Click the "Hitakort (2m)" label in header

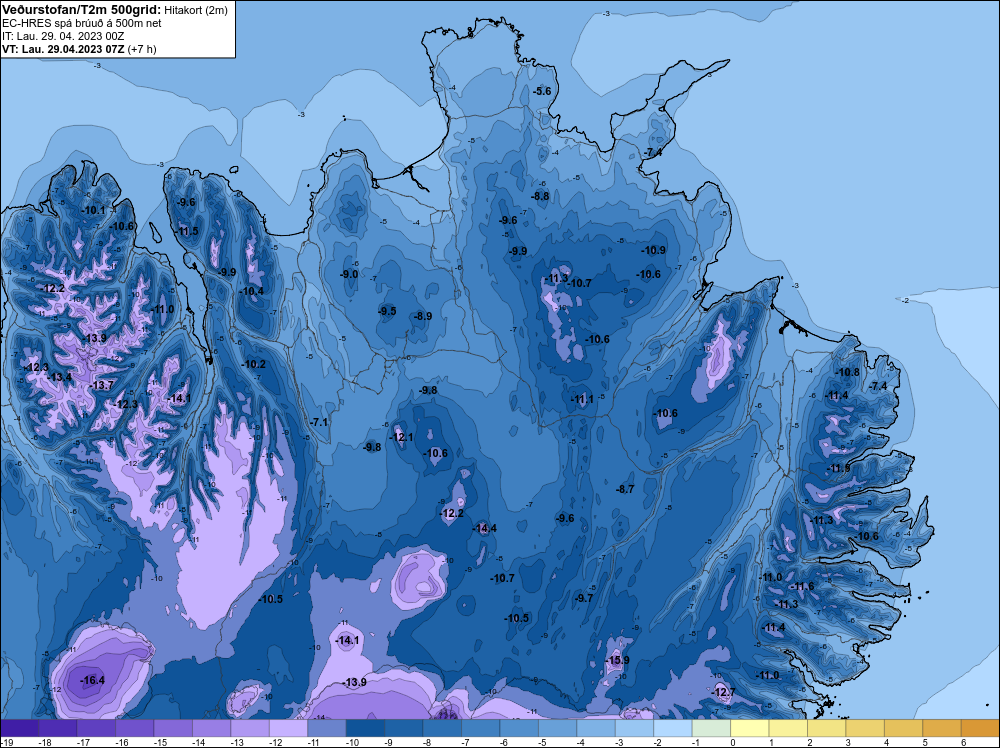196,10
